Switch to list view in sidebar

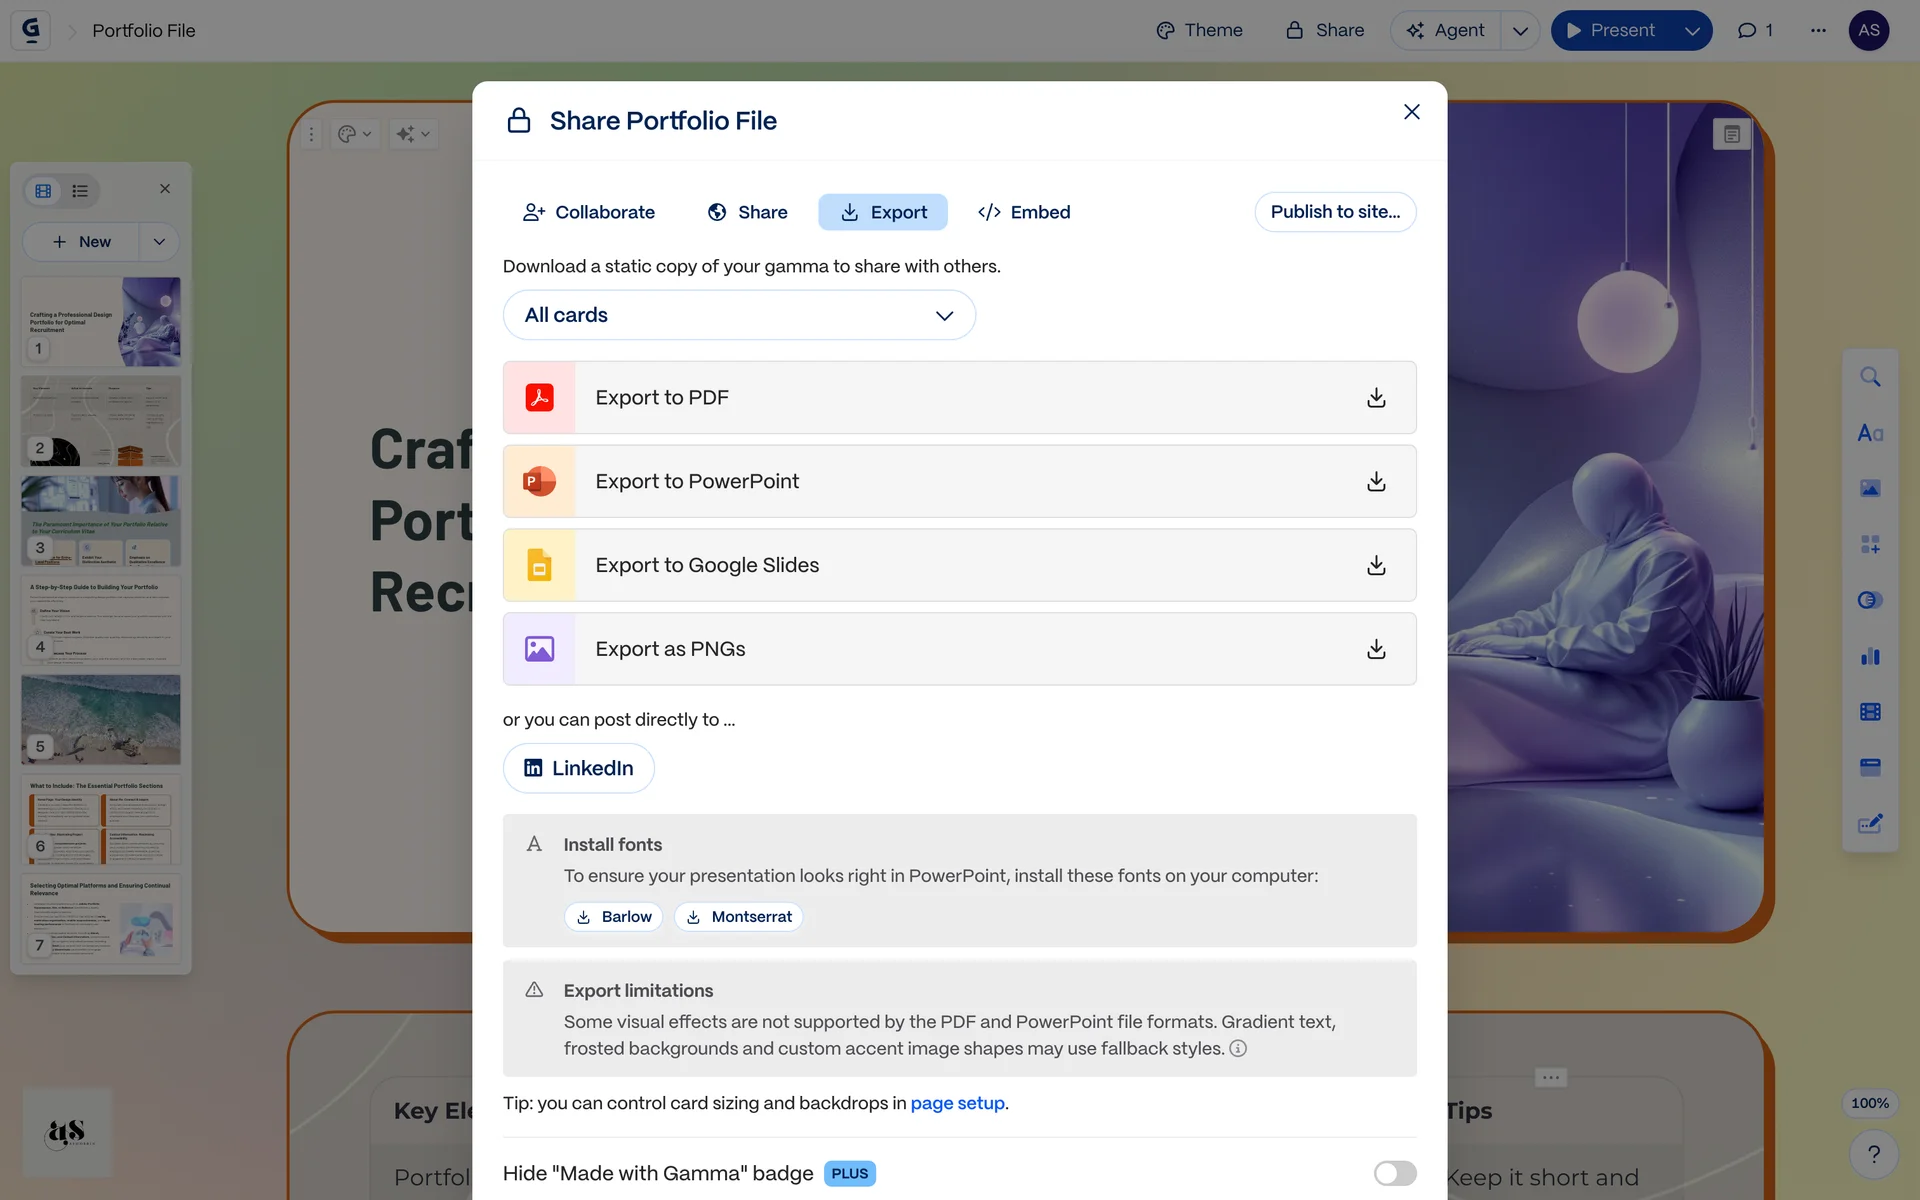click(x=80, y=190)
